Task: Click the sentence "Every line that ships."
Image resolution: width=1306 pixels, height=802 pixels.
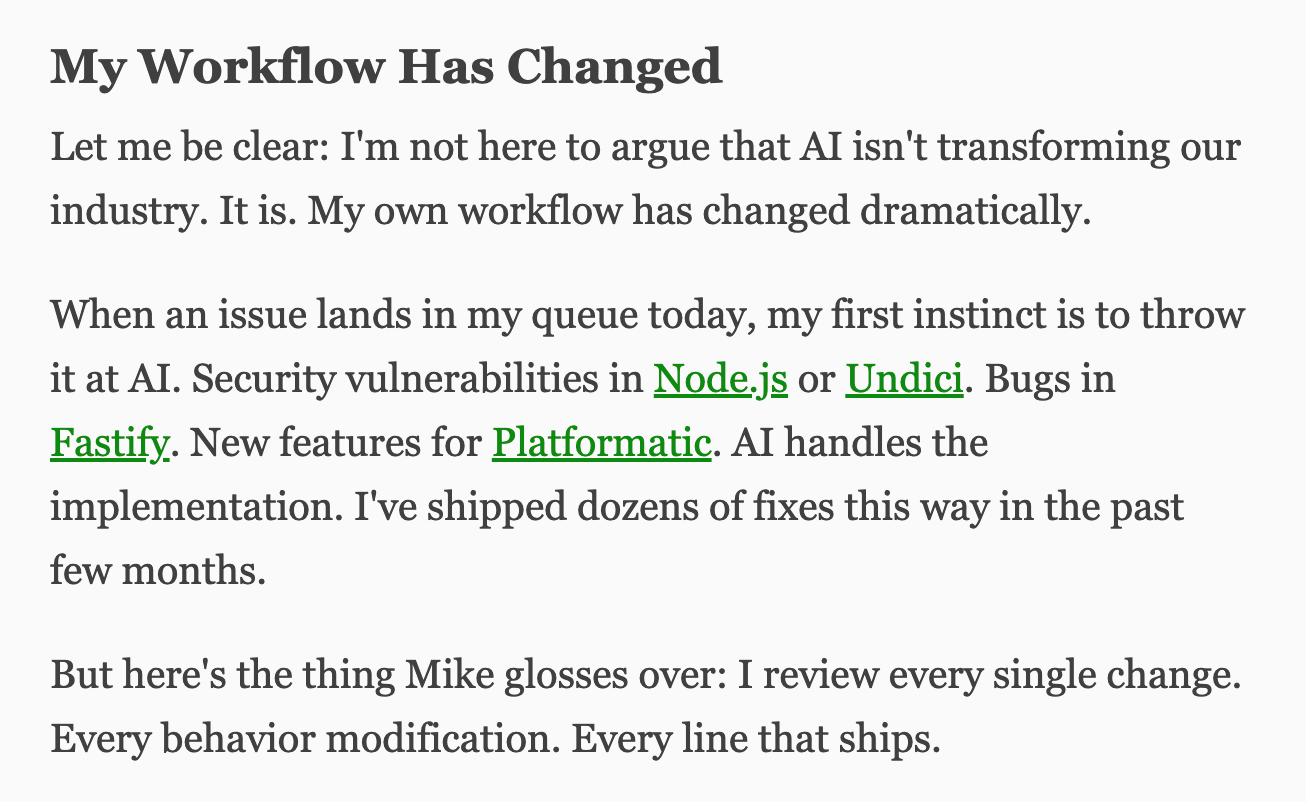Action: 756,740
